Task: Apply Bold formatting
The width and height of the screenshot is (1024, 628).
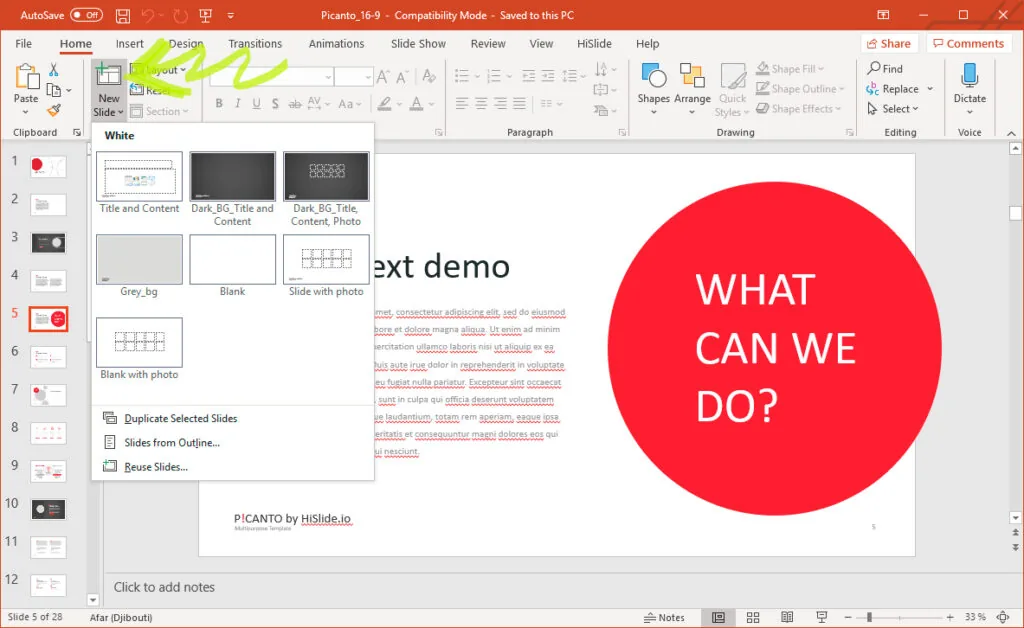Action: (x=219, y=103)
